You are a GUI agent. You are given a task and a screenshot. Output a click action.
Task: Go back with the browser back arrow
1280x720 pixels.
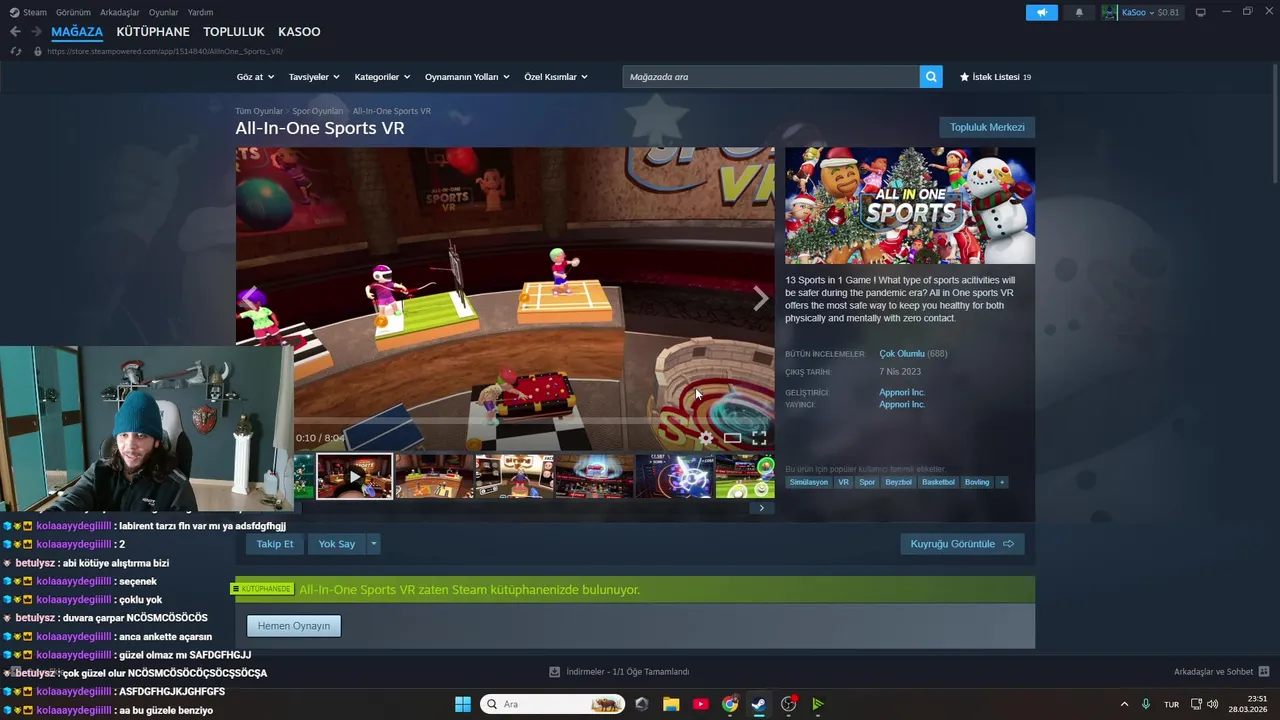pyautogui.click(x=15, y=32)
